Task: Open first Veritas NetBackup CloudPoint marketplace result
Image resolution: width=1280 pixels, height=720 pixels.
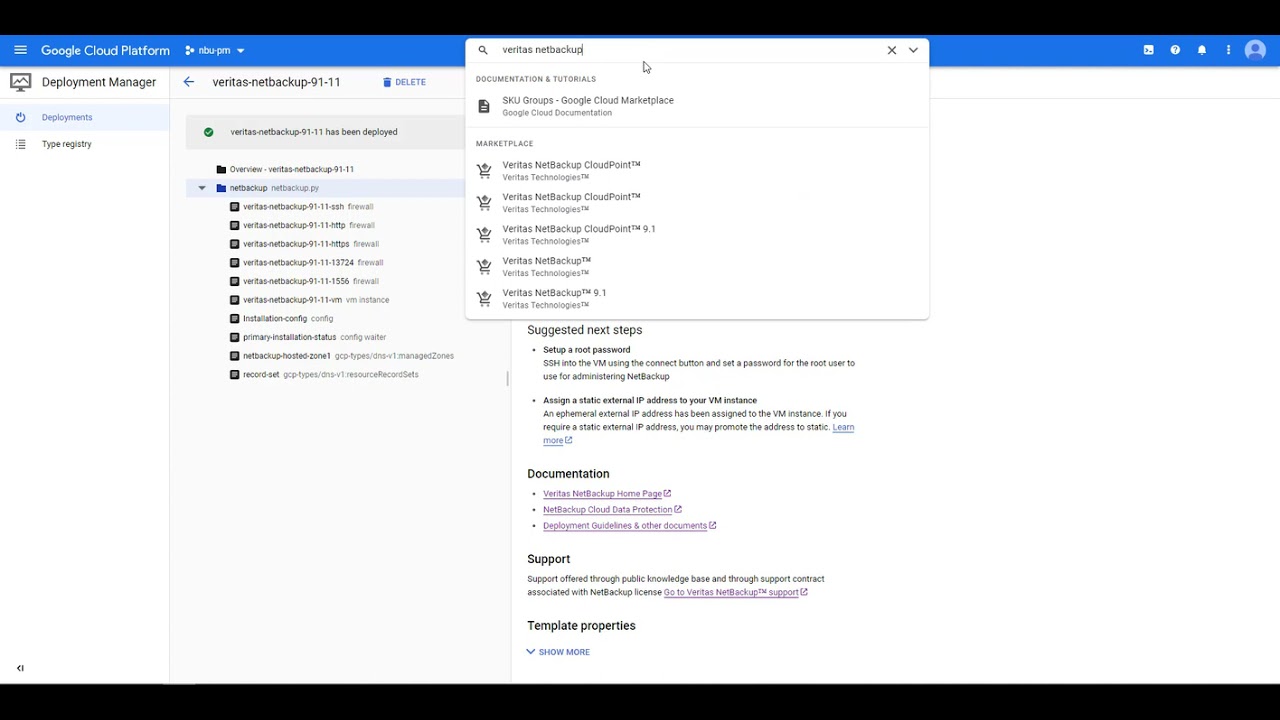Action: pos(697,170)
